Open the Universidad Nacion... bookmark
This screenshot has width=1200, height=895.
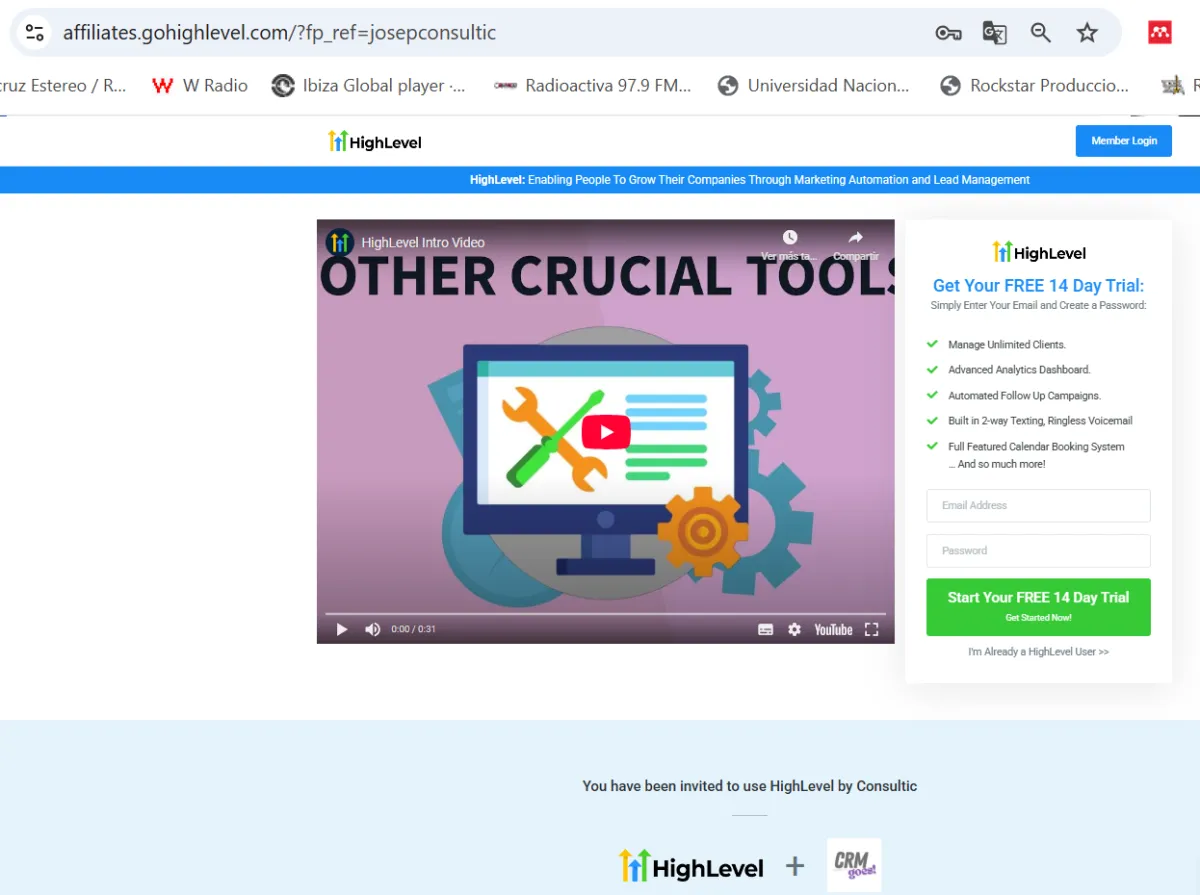[x=814, y=86]
